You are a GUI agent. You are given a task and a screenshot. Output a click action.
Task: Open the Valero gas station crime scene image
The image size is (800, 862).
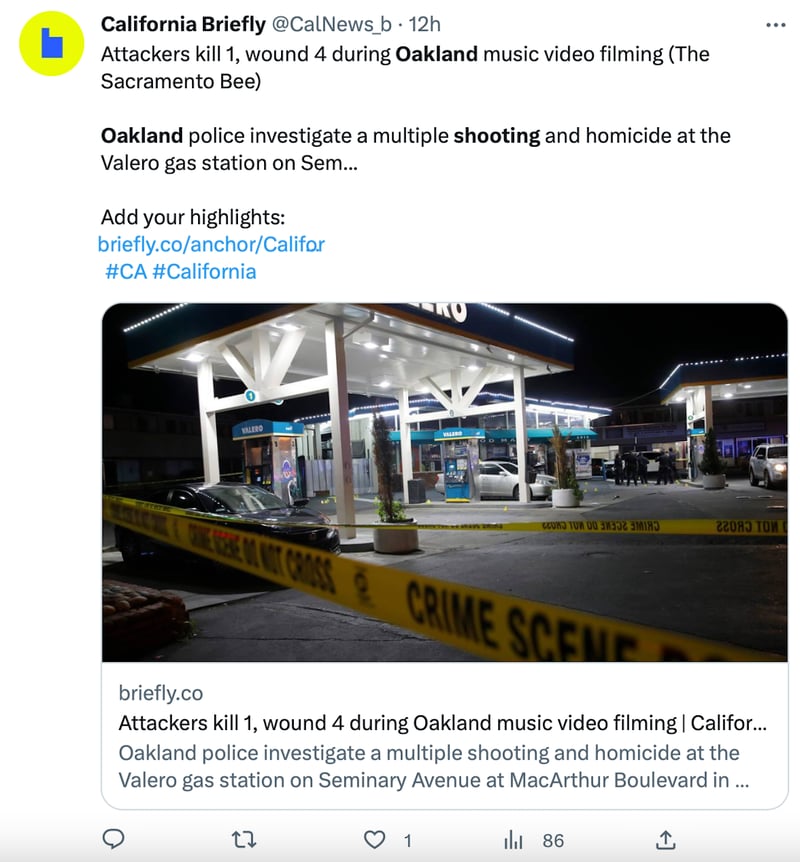pos(445,482)
